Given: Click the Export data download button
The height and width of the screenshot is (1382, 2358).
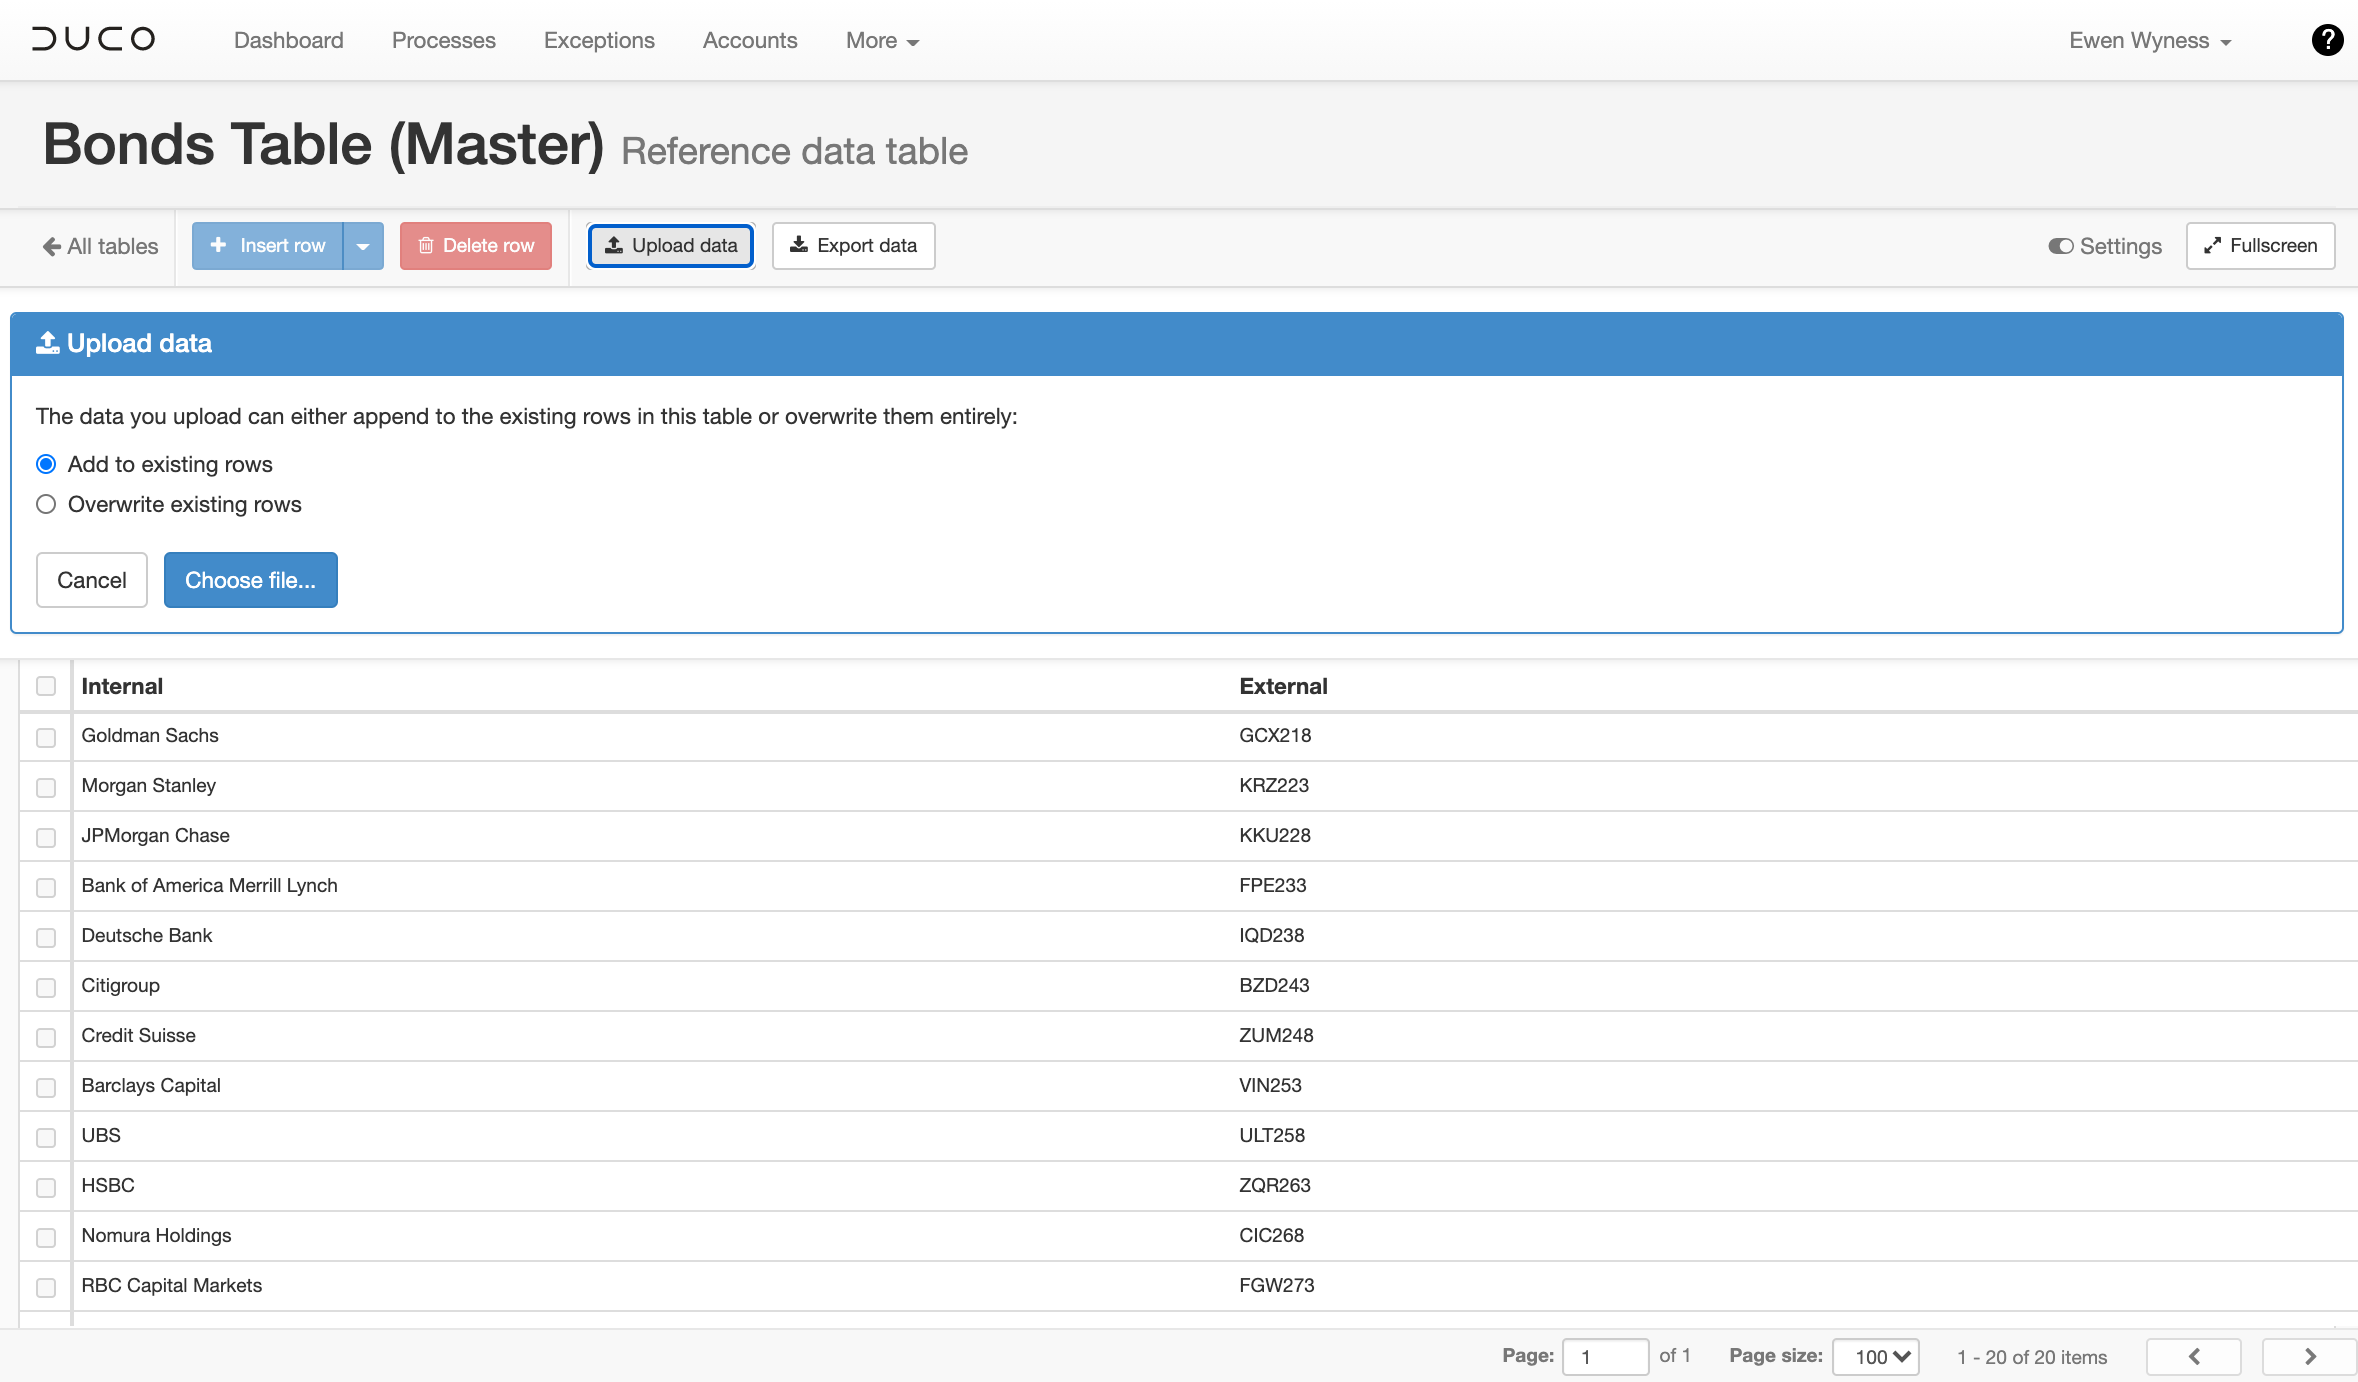Looking at the screenshot, I should coord(853,246).
